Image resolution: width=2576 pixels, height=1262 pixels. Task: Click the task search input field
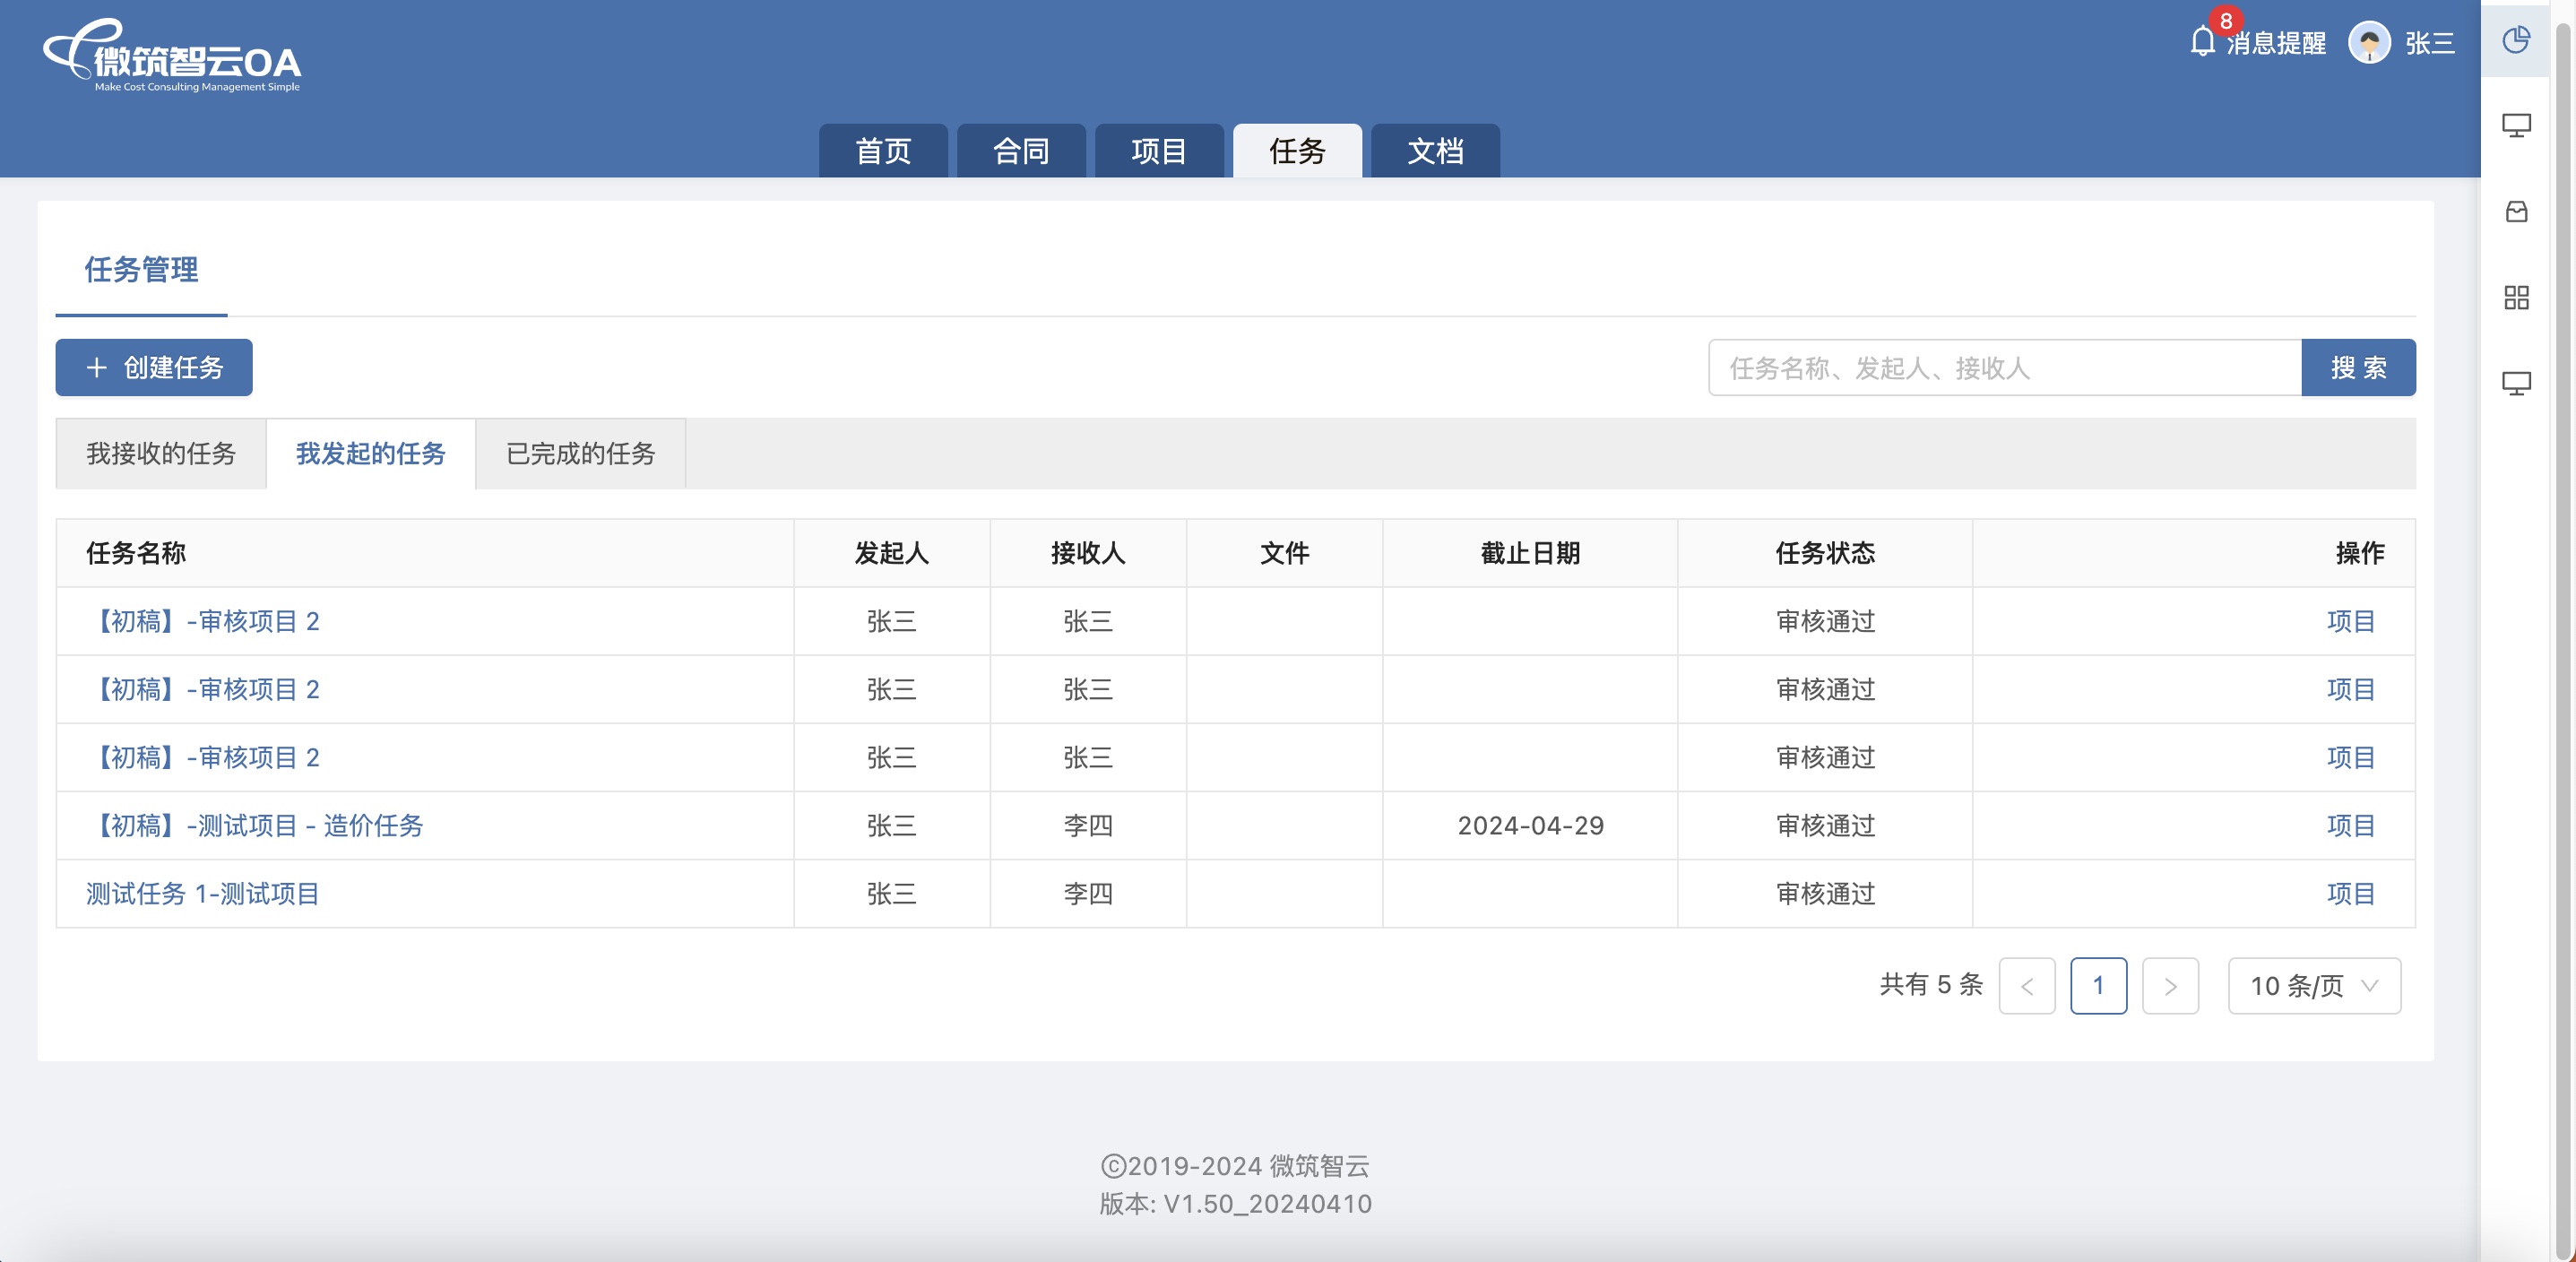coord(2004,368)
